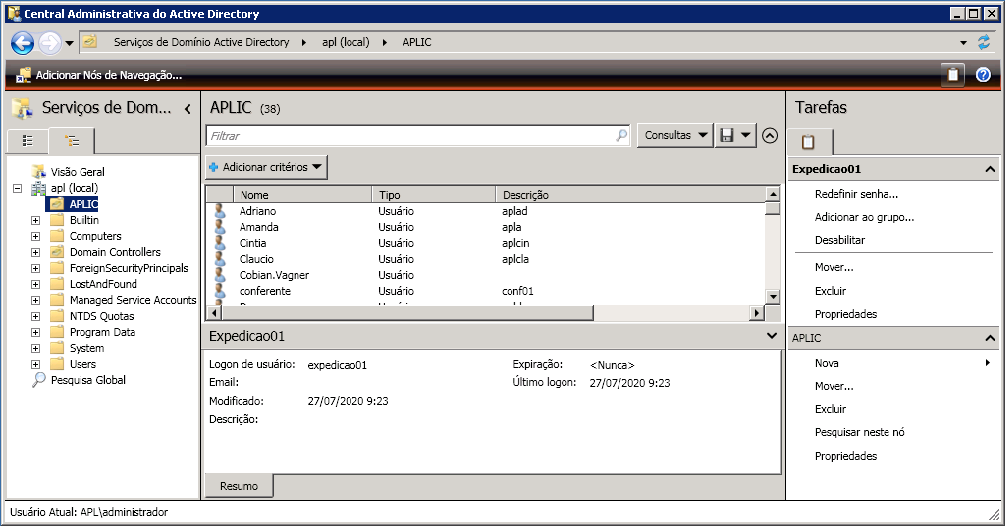Go back with the blue Back arrow
Viewport: 1005px width, 526px height.
22,43
